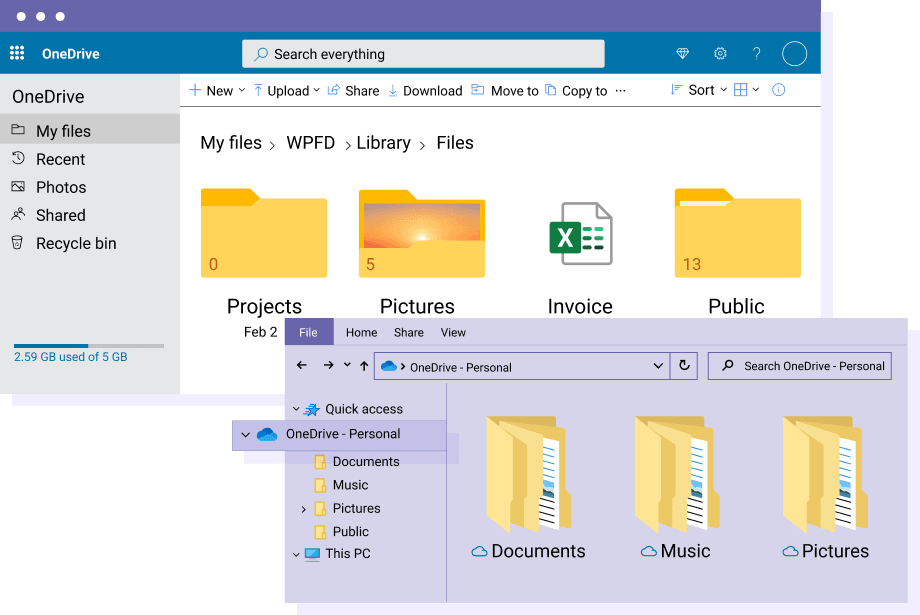Open the app launcher grid icon

click(x=17, y=54)
